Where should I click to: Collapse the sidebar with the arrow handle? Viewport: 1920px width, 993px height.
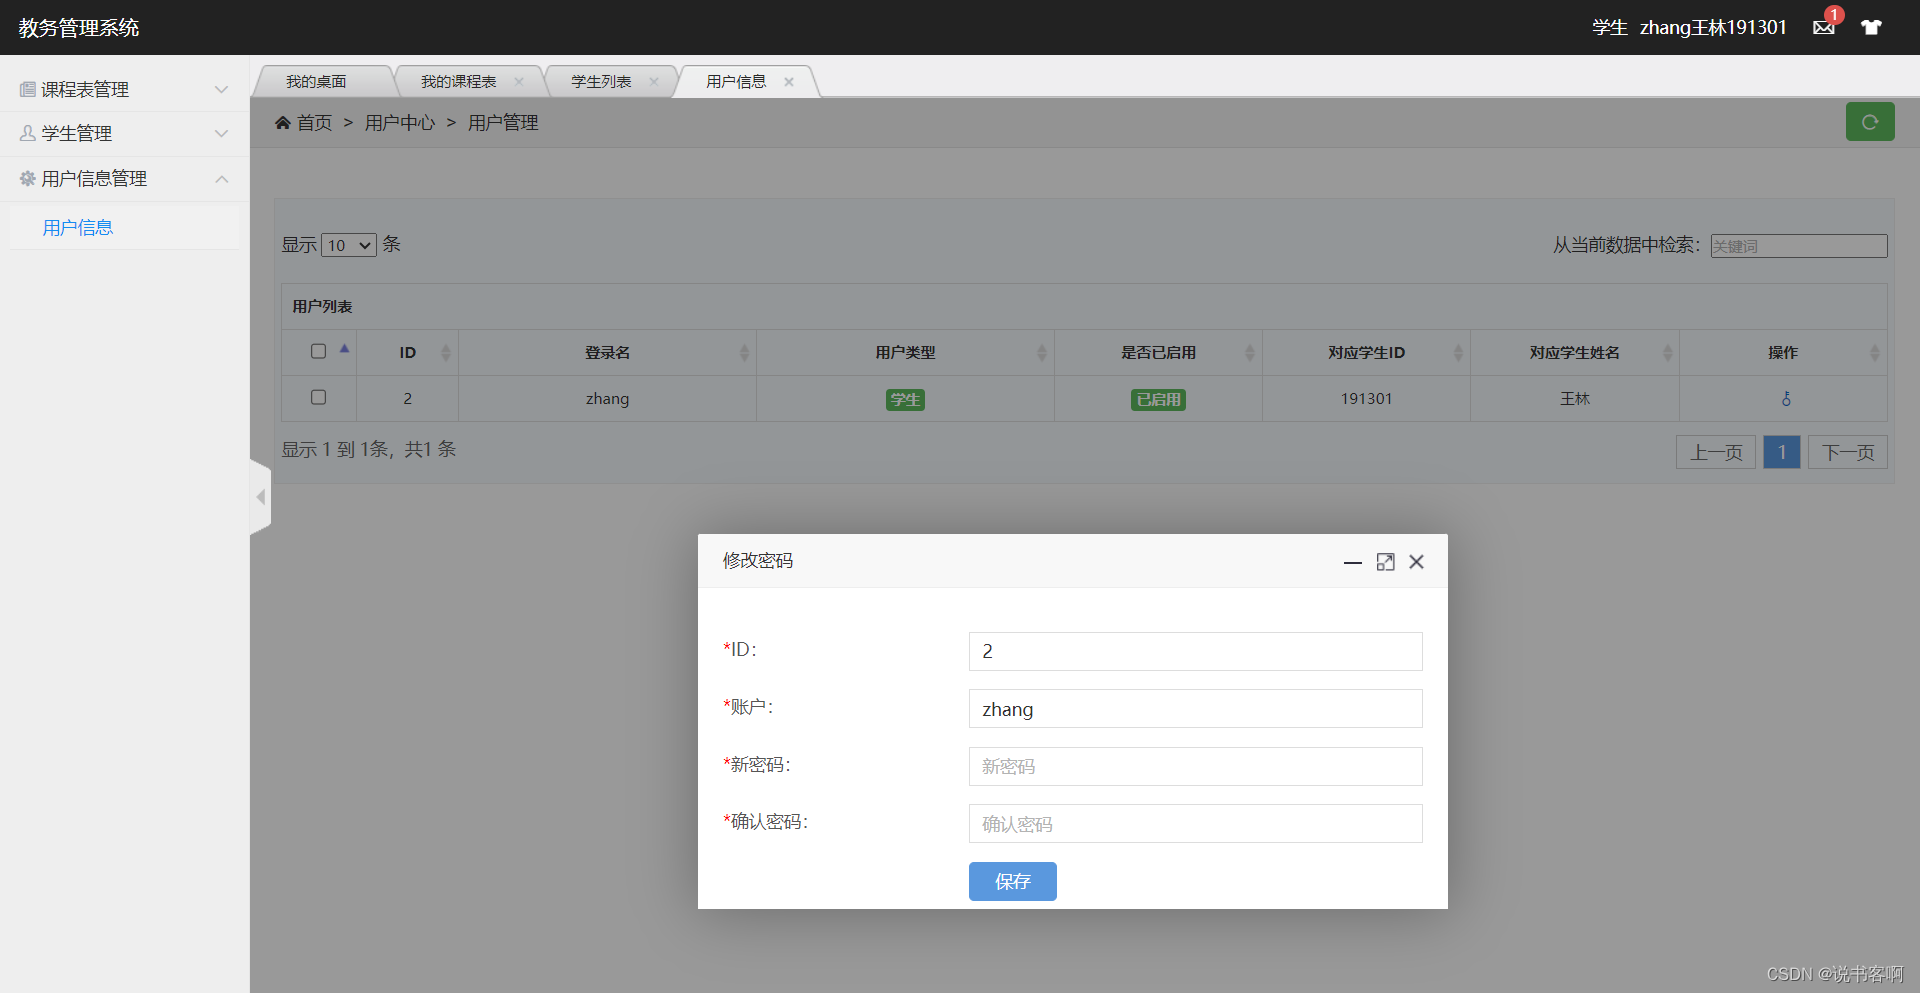click(x=260, y=497)
